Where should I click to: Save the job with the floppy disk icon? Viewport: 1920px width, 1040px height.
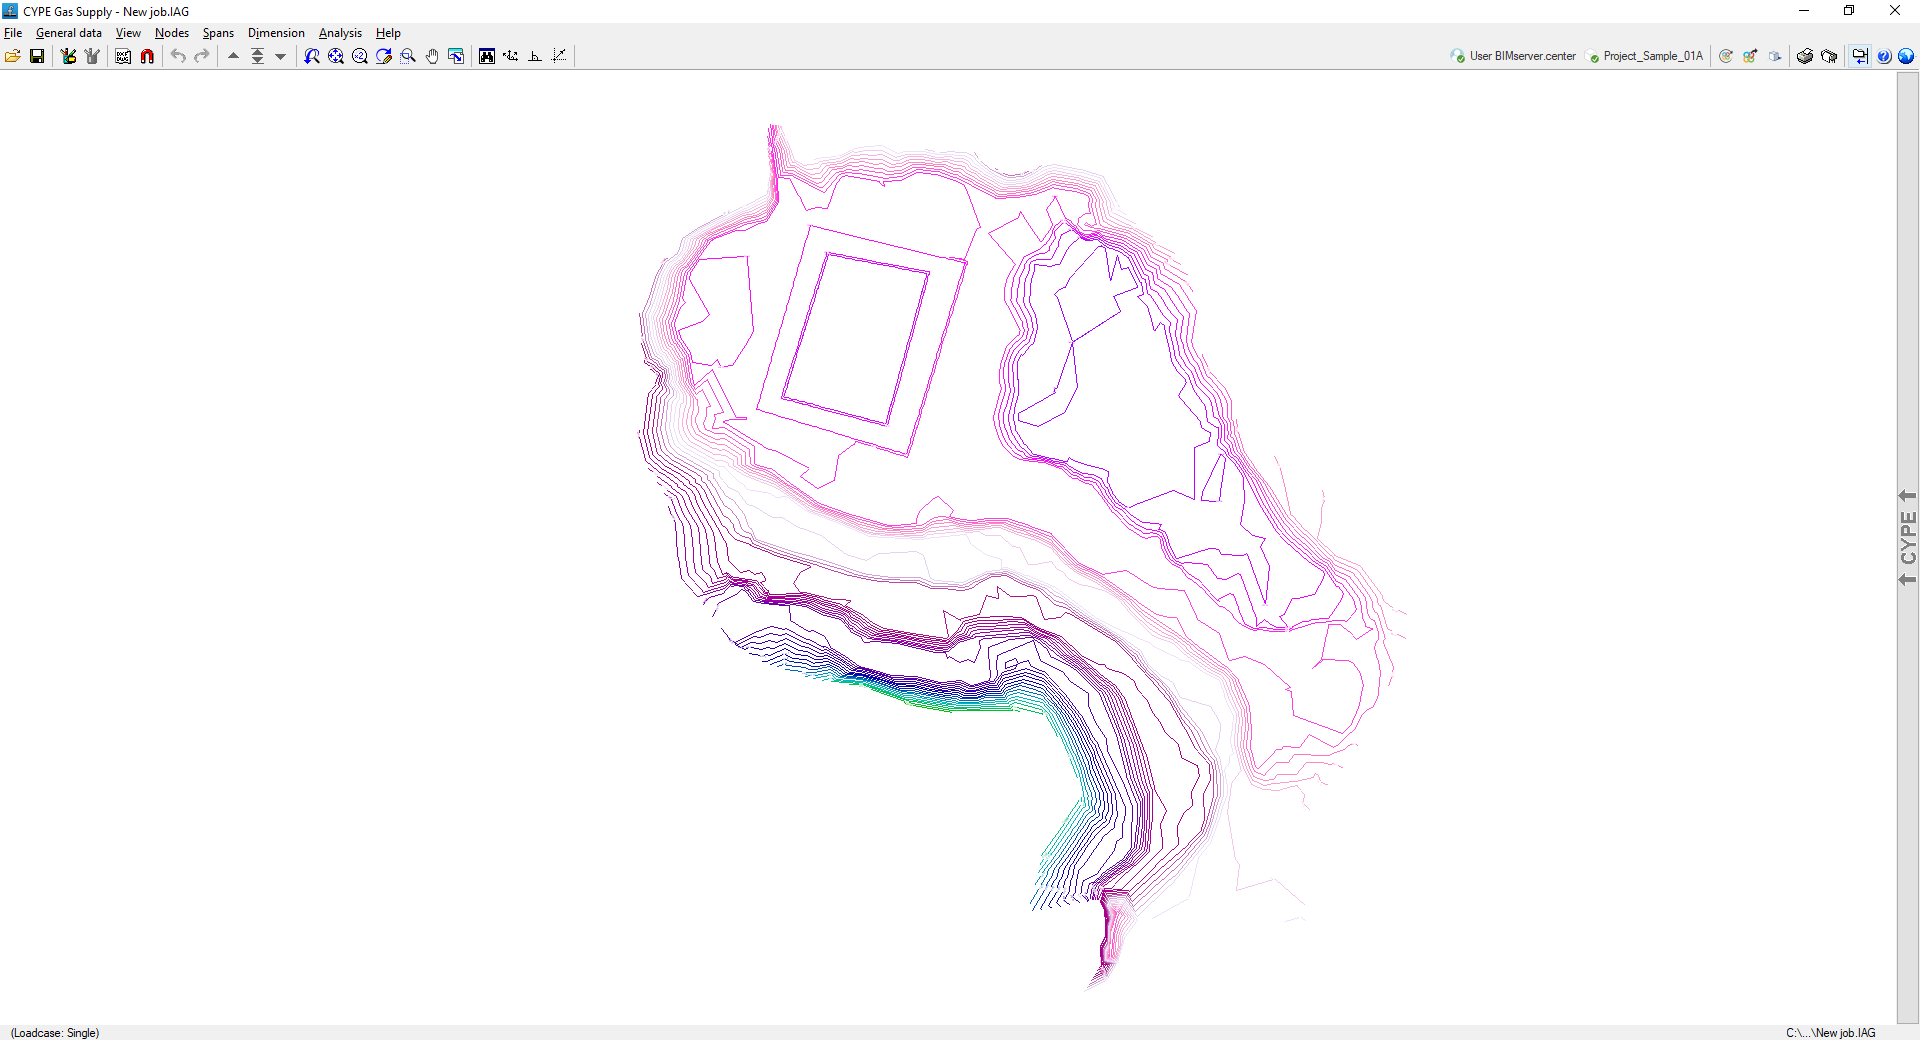tap(37, 56)
